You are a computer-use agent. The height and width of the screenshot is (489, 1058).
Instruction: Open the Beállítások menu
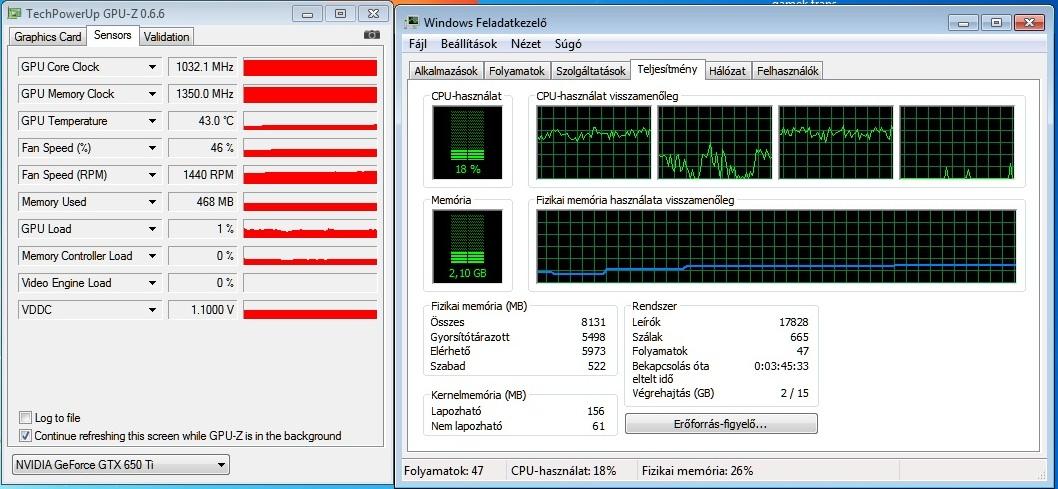pyautogui.click(x=469, y=44)
